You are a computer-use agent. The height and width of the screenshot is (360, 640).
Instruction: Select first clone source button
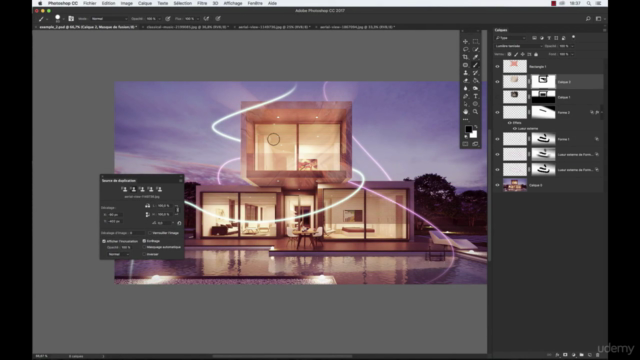pos(124,189)
